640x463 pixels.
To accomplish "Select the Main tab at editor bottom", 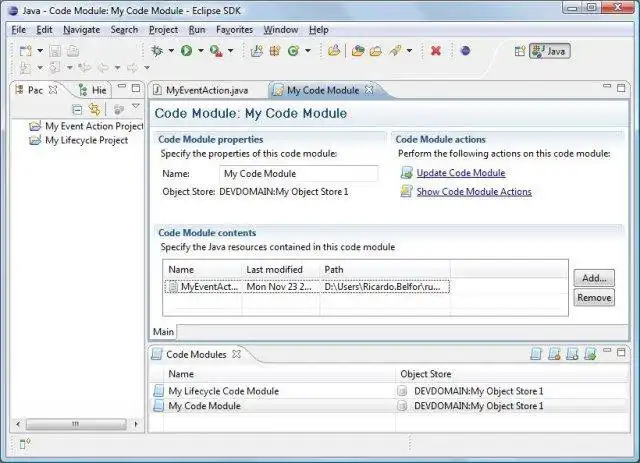I will [x=163, y=332].
